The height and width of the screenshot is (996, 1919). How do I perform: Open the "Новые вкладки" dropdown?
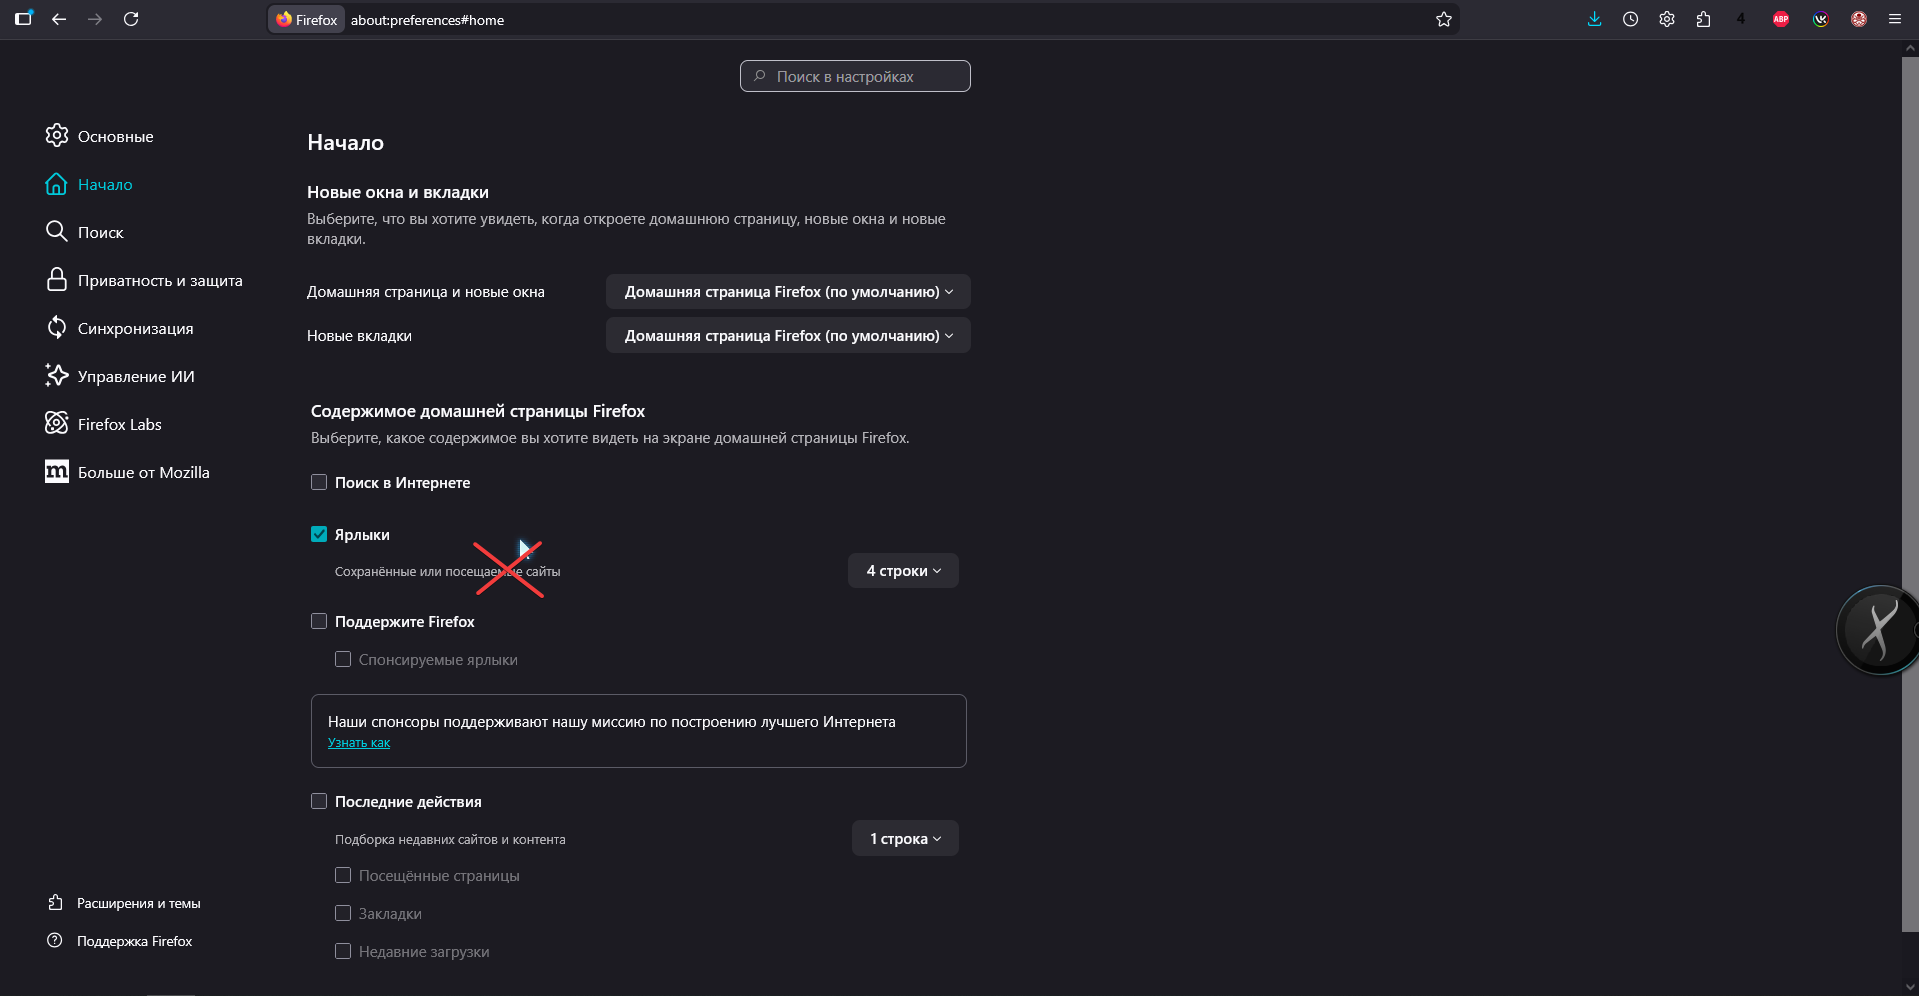(788, 336)
